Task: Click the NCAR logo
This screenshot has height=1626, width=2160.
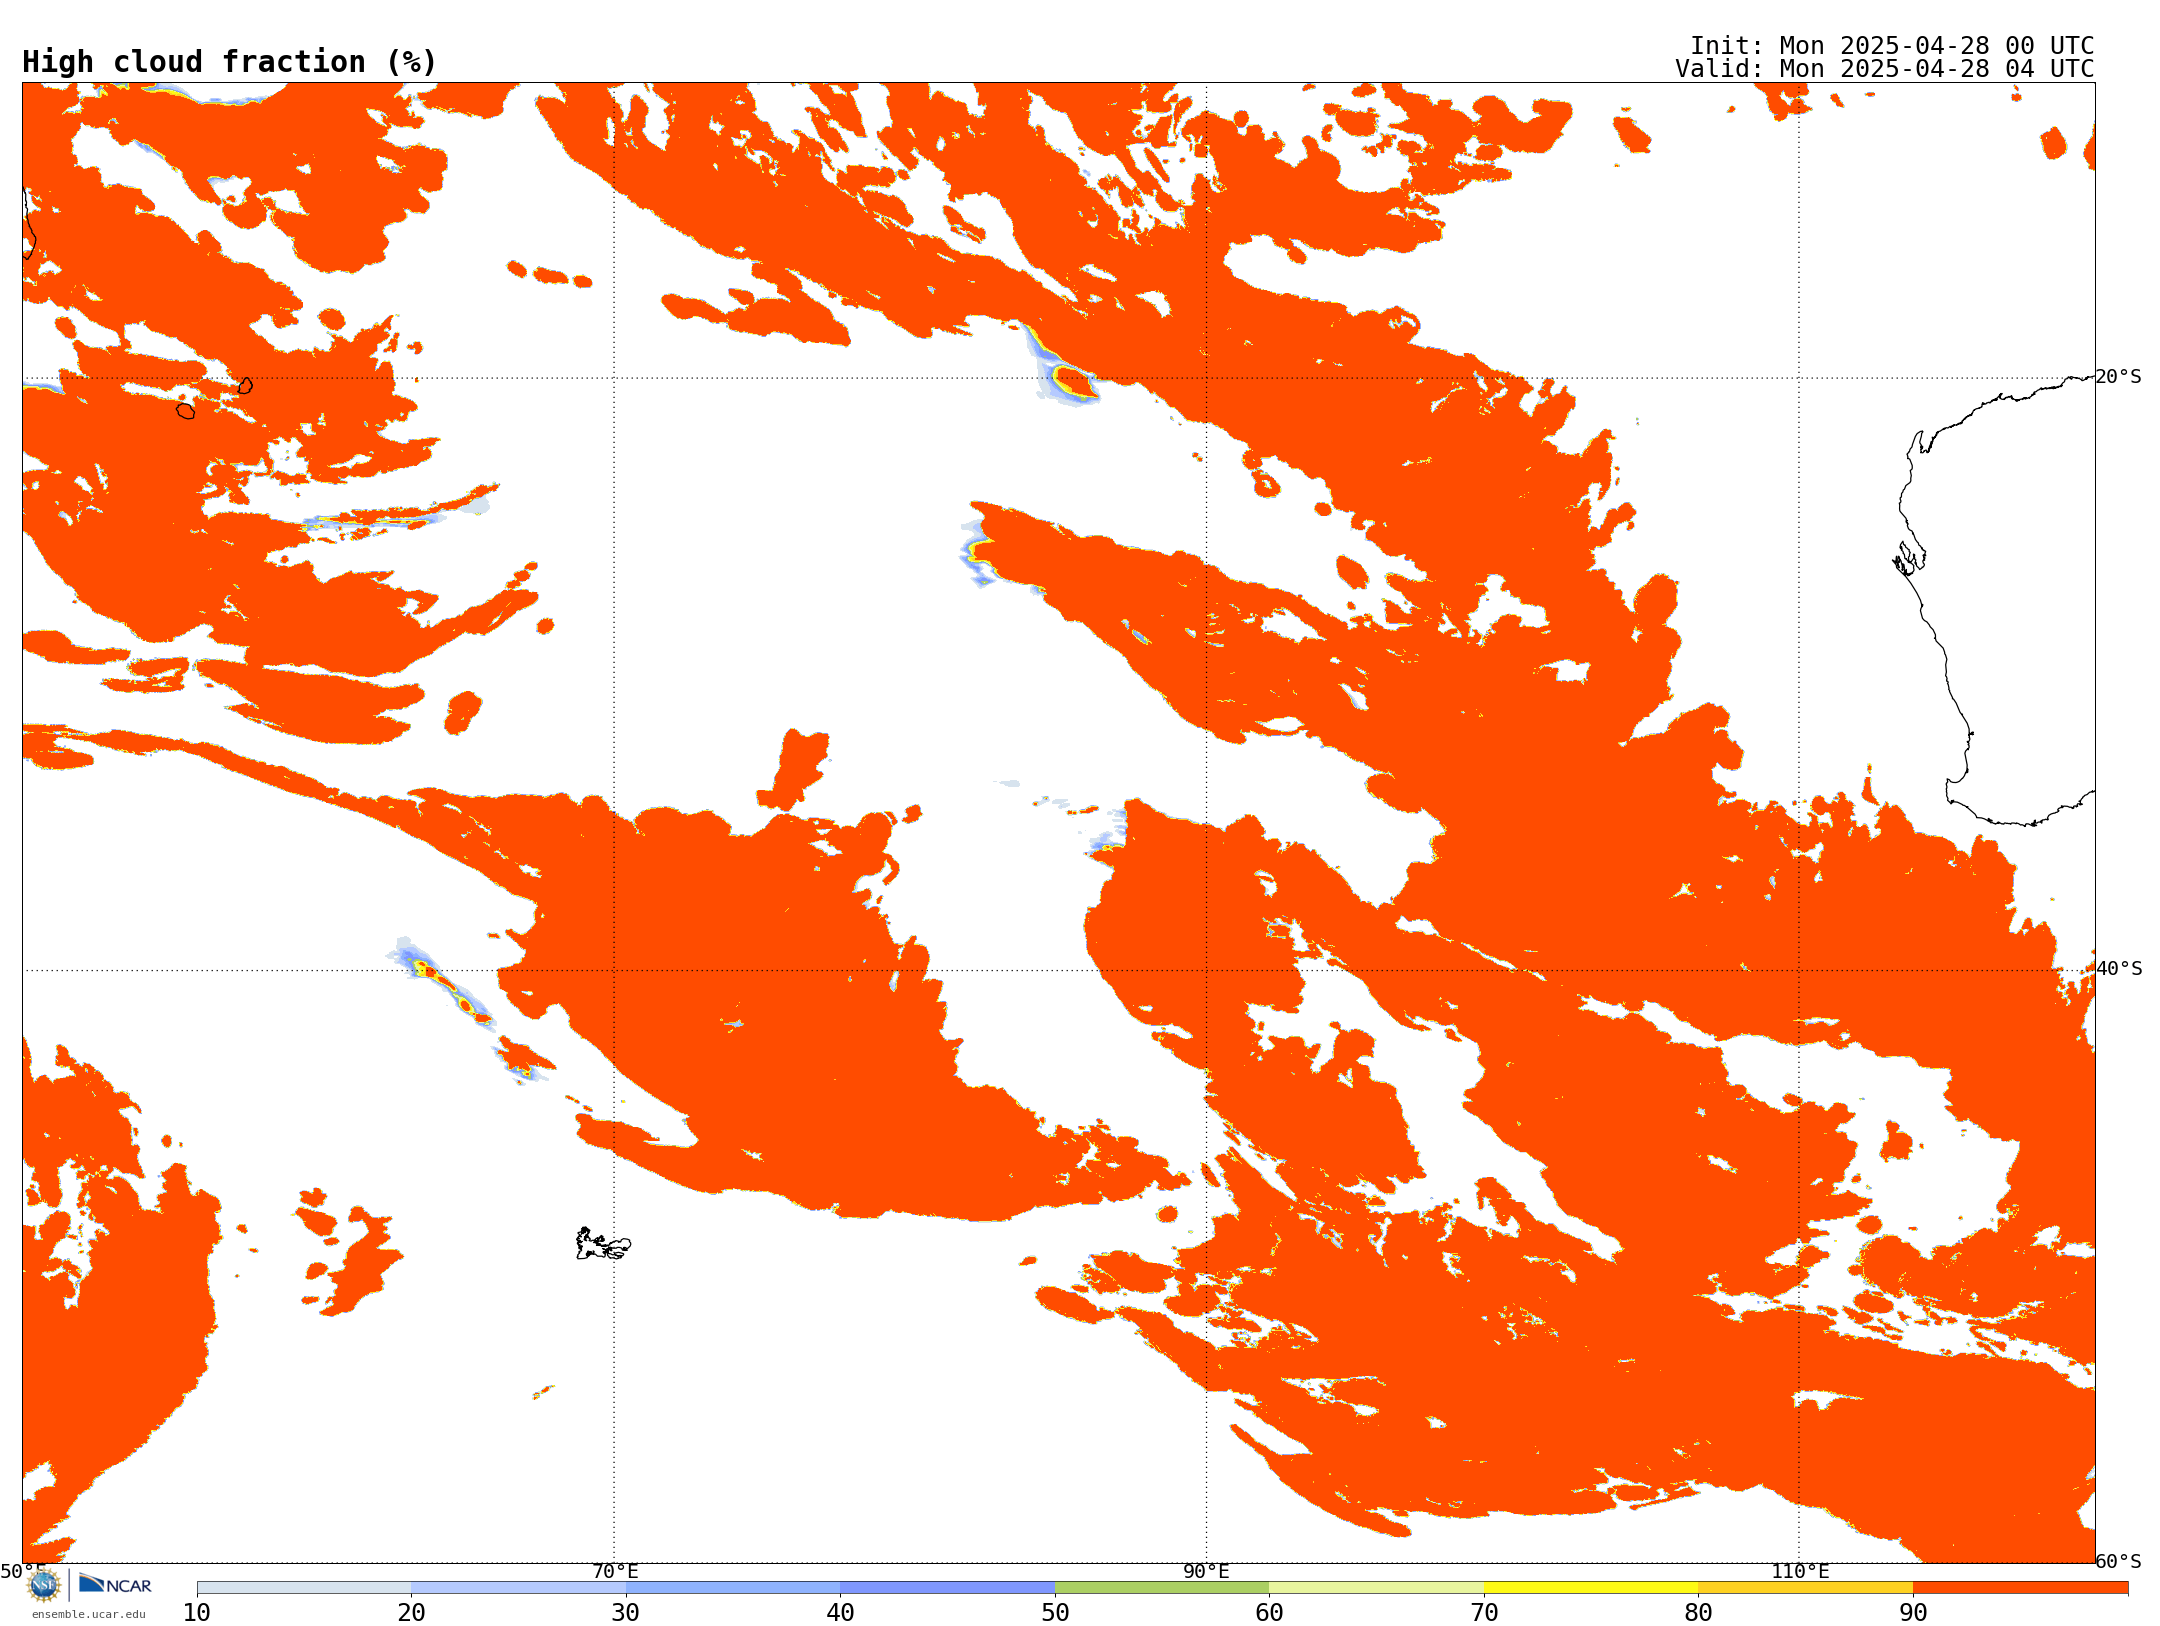Action: [115, 1584]
